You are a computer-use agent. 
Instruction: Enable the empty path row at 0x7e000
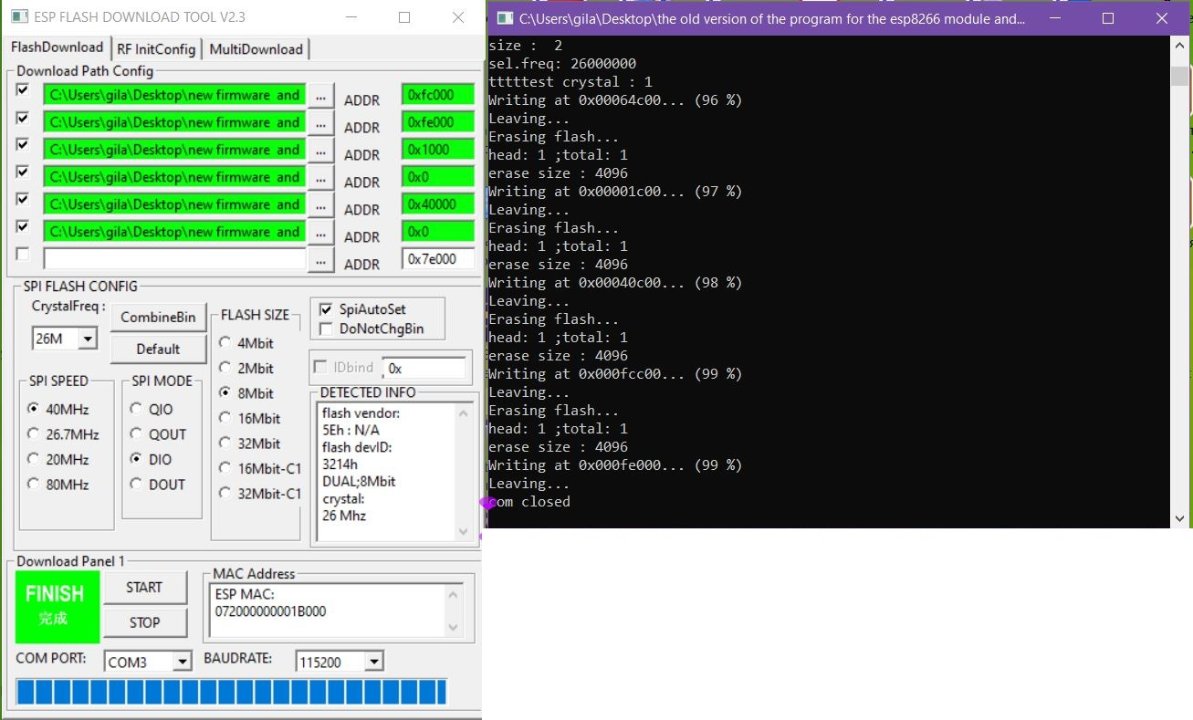23,254
